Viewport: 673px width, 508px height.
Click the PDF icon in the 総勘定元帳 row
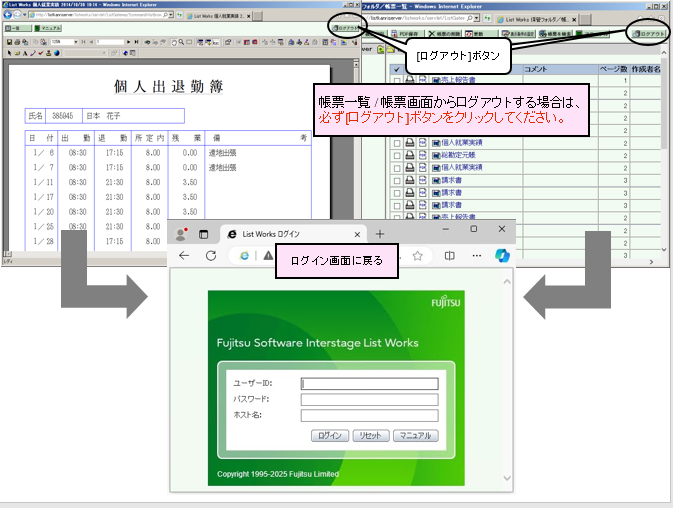(x=422, y=155)
